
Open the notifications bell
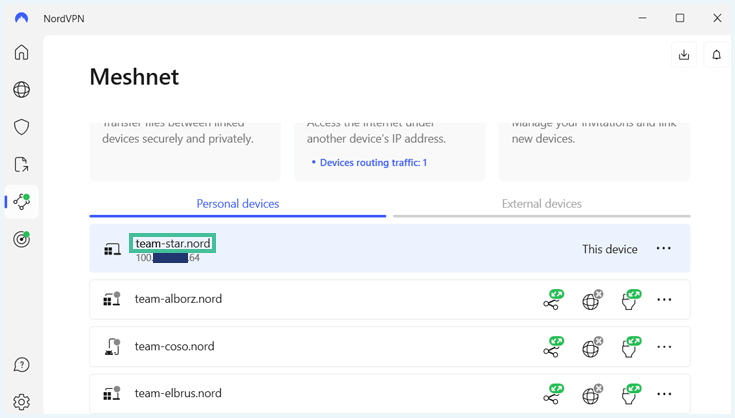pyautogui.click(x=717, y=55)
